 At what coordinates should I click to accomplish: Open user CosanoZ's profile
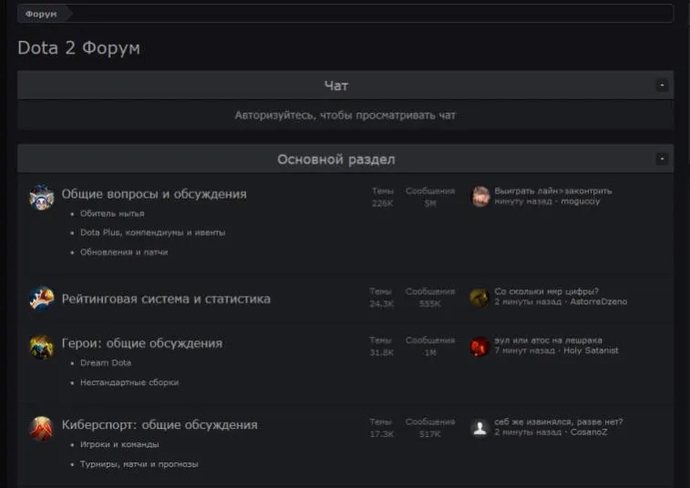[x=589, y=432]
